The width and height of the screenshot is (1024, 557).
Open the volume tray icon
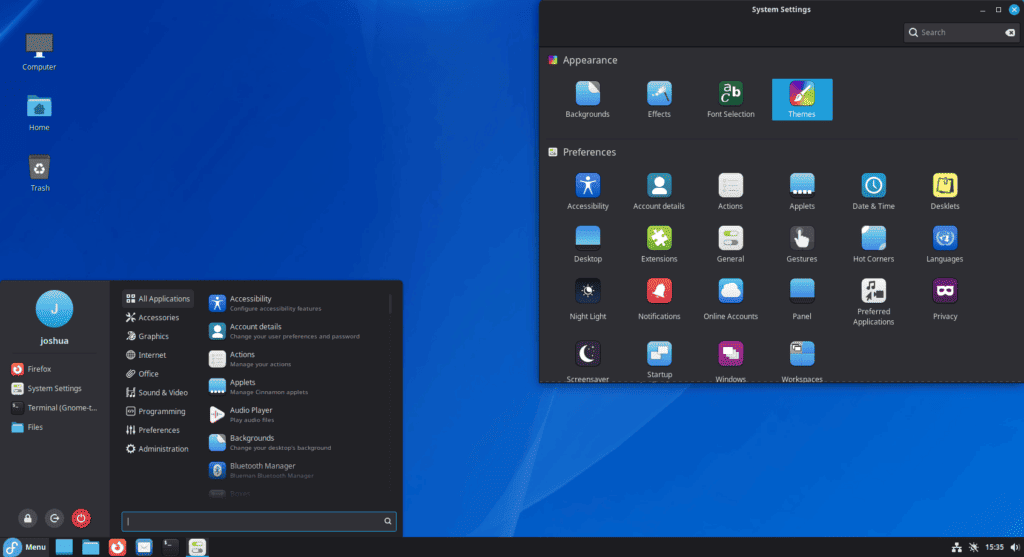tap(1014, 547)
